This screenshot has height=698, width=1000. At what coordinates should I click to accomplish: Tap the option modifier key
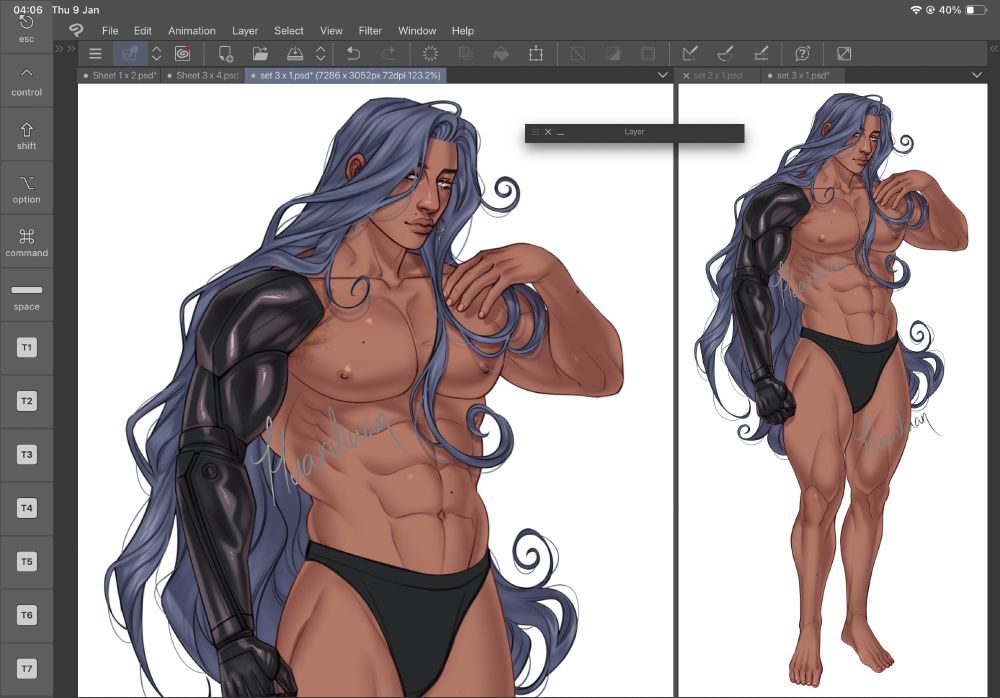pos(26,188)
